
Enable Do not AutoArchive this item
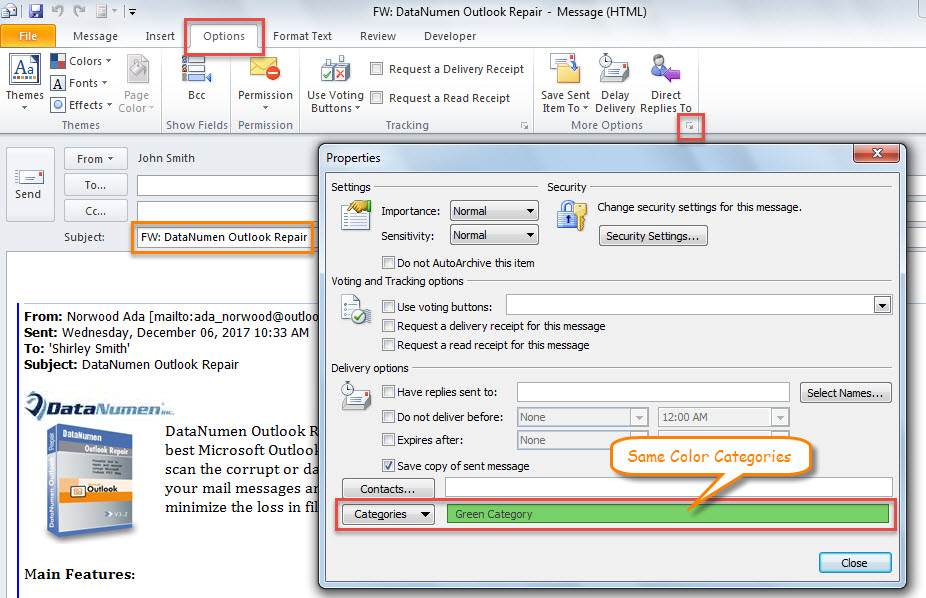(388, 262)
